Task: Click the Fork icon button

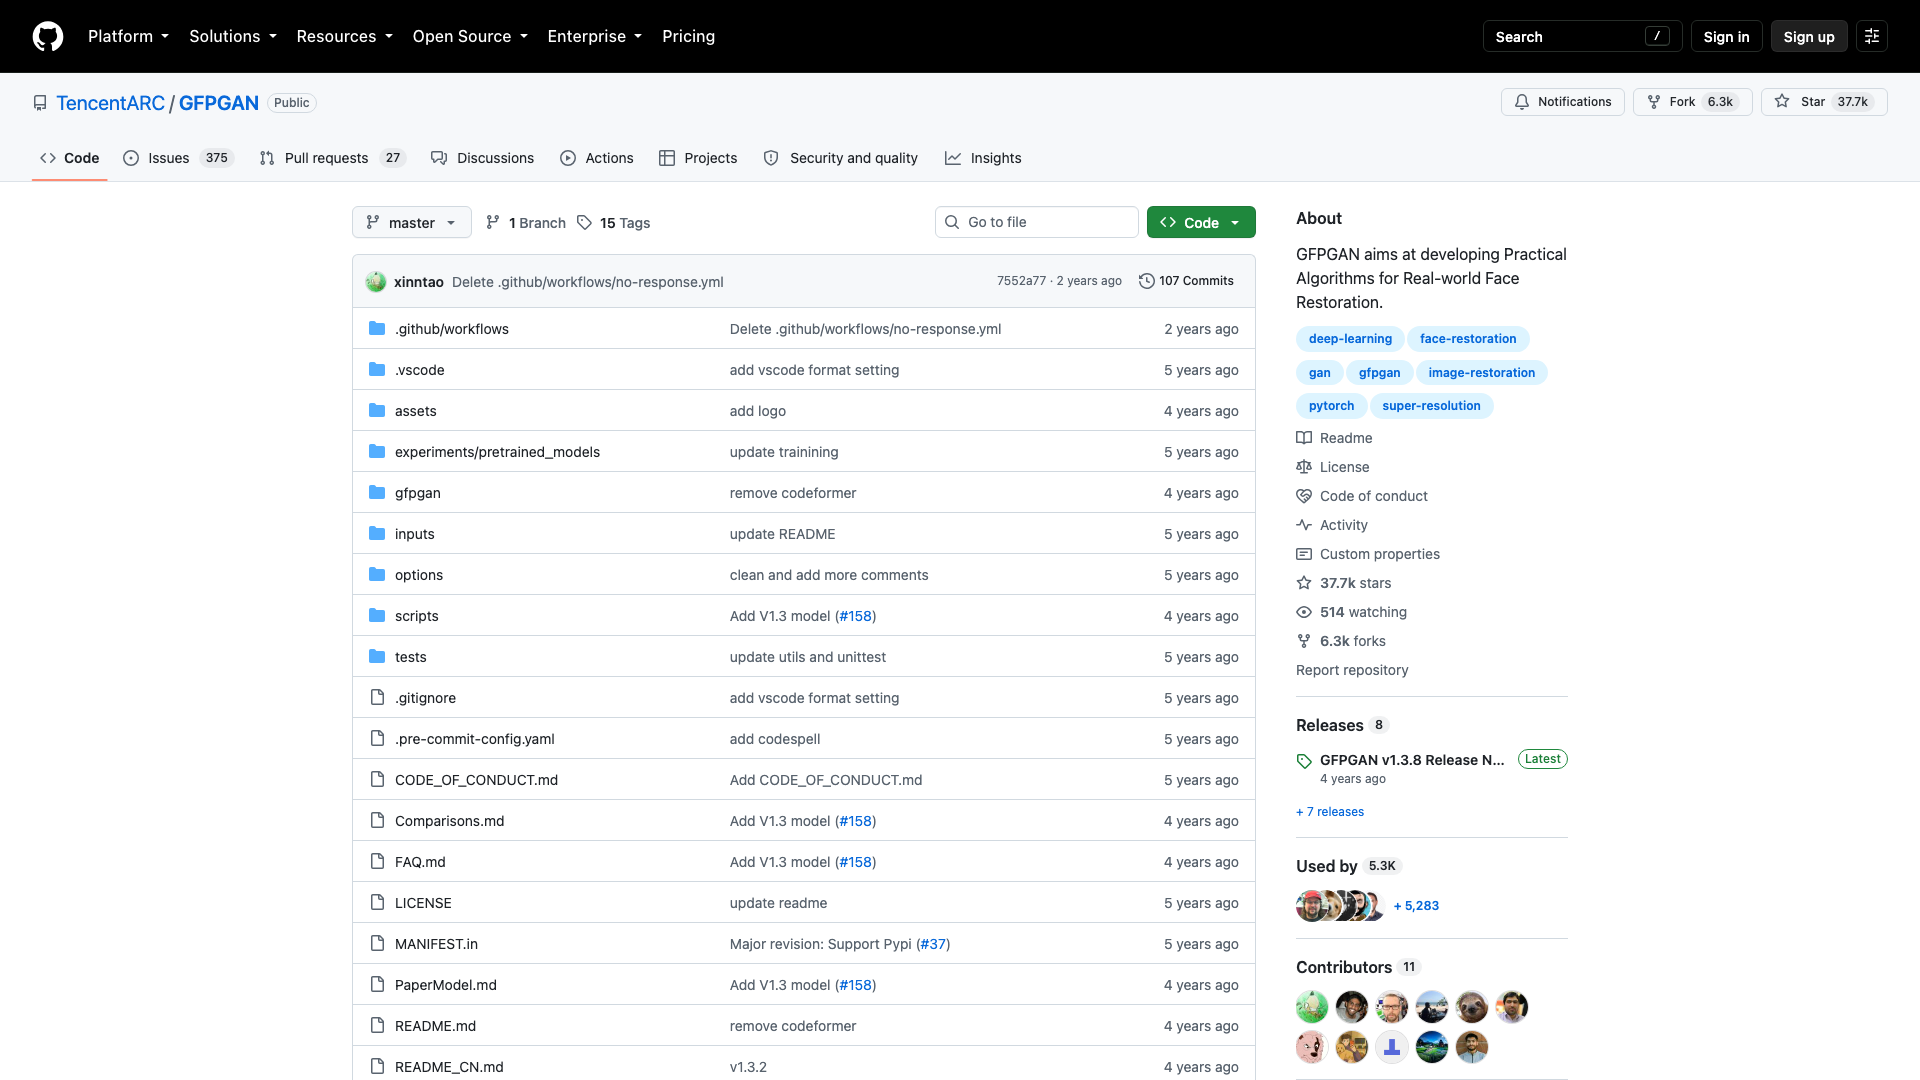Action: [1654, 102]
